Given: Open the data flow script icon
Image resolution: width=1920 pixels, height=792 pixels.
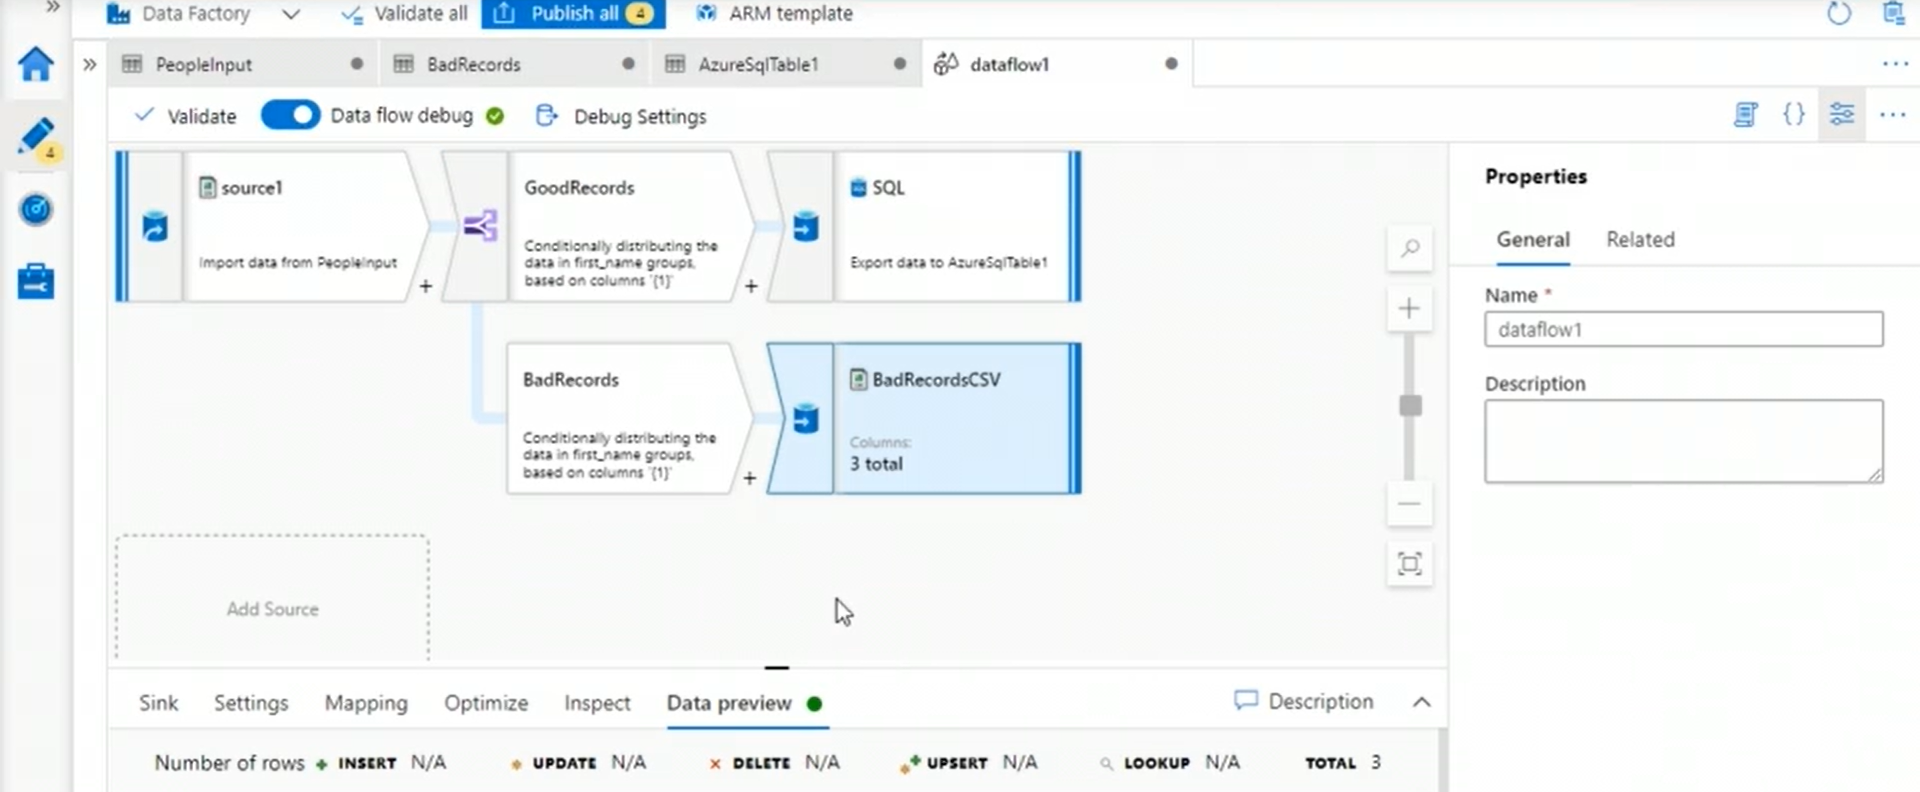Looking at the screenshot, I should 1745,115.
